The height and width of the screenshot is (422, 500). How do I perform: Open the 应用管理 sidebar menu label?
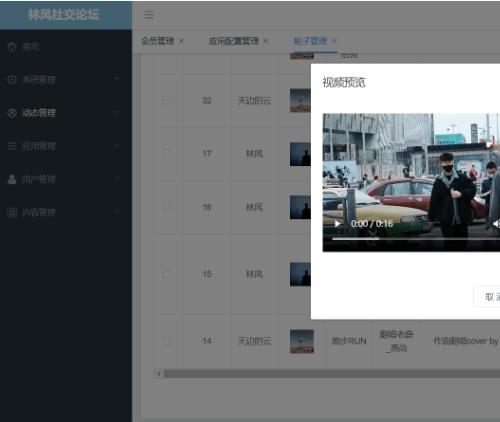click(39, 146)
